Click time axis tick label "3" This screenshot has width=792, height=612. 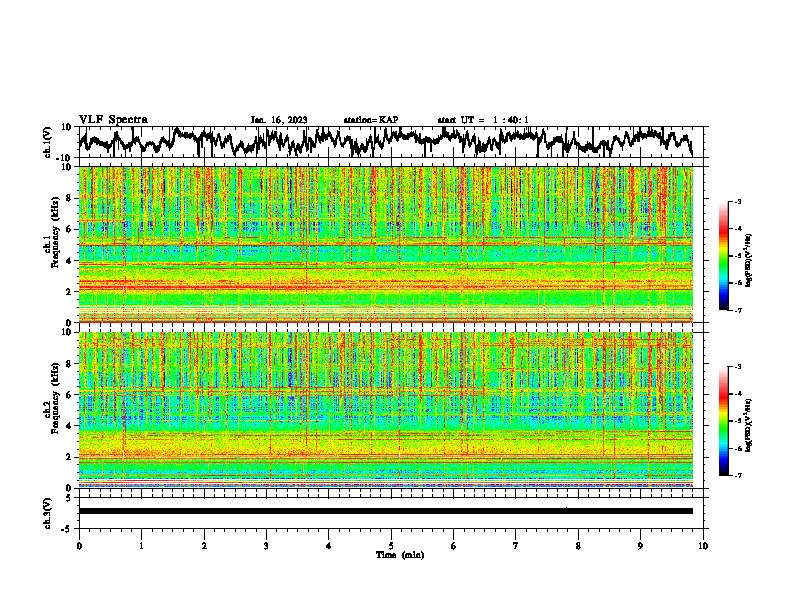click(x=266, y=546)
